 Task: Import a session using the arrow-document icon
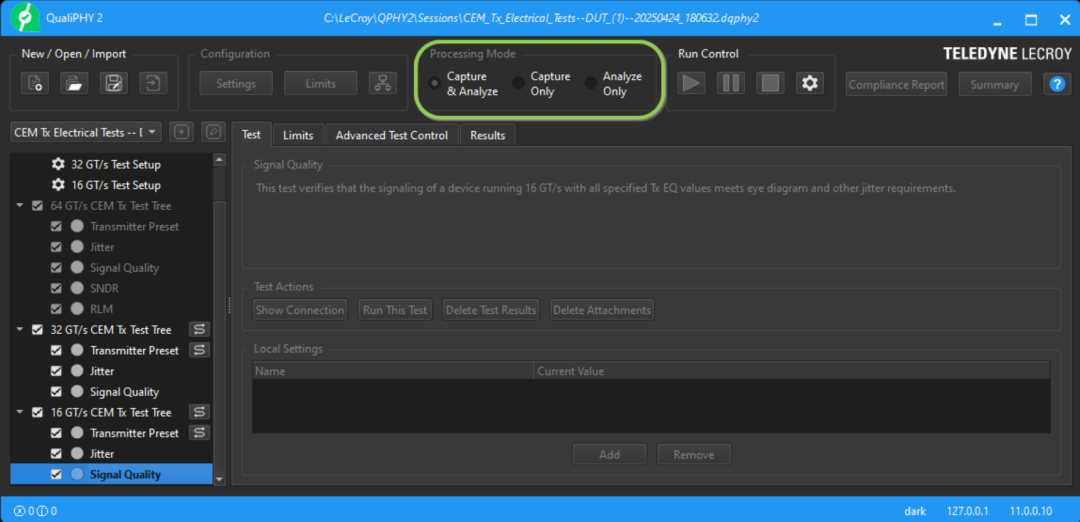[x=153, y=83]
